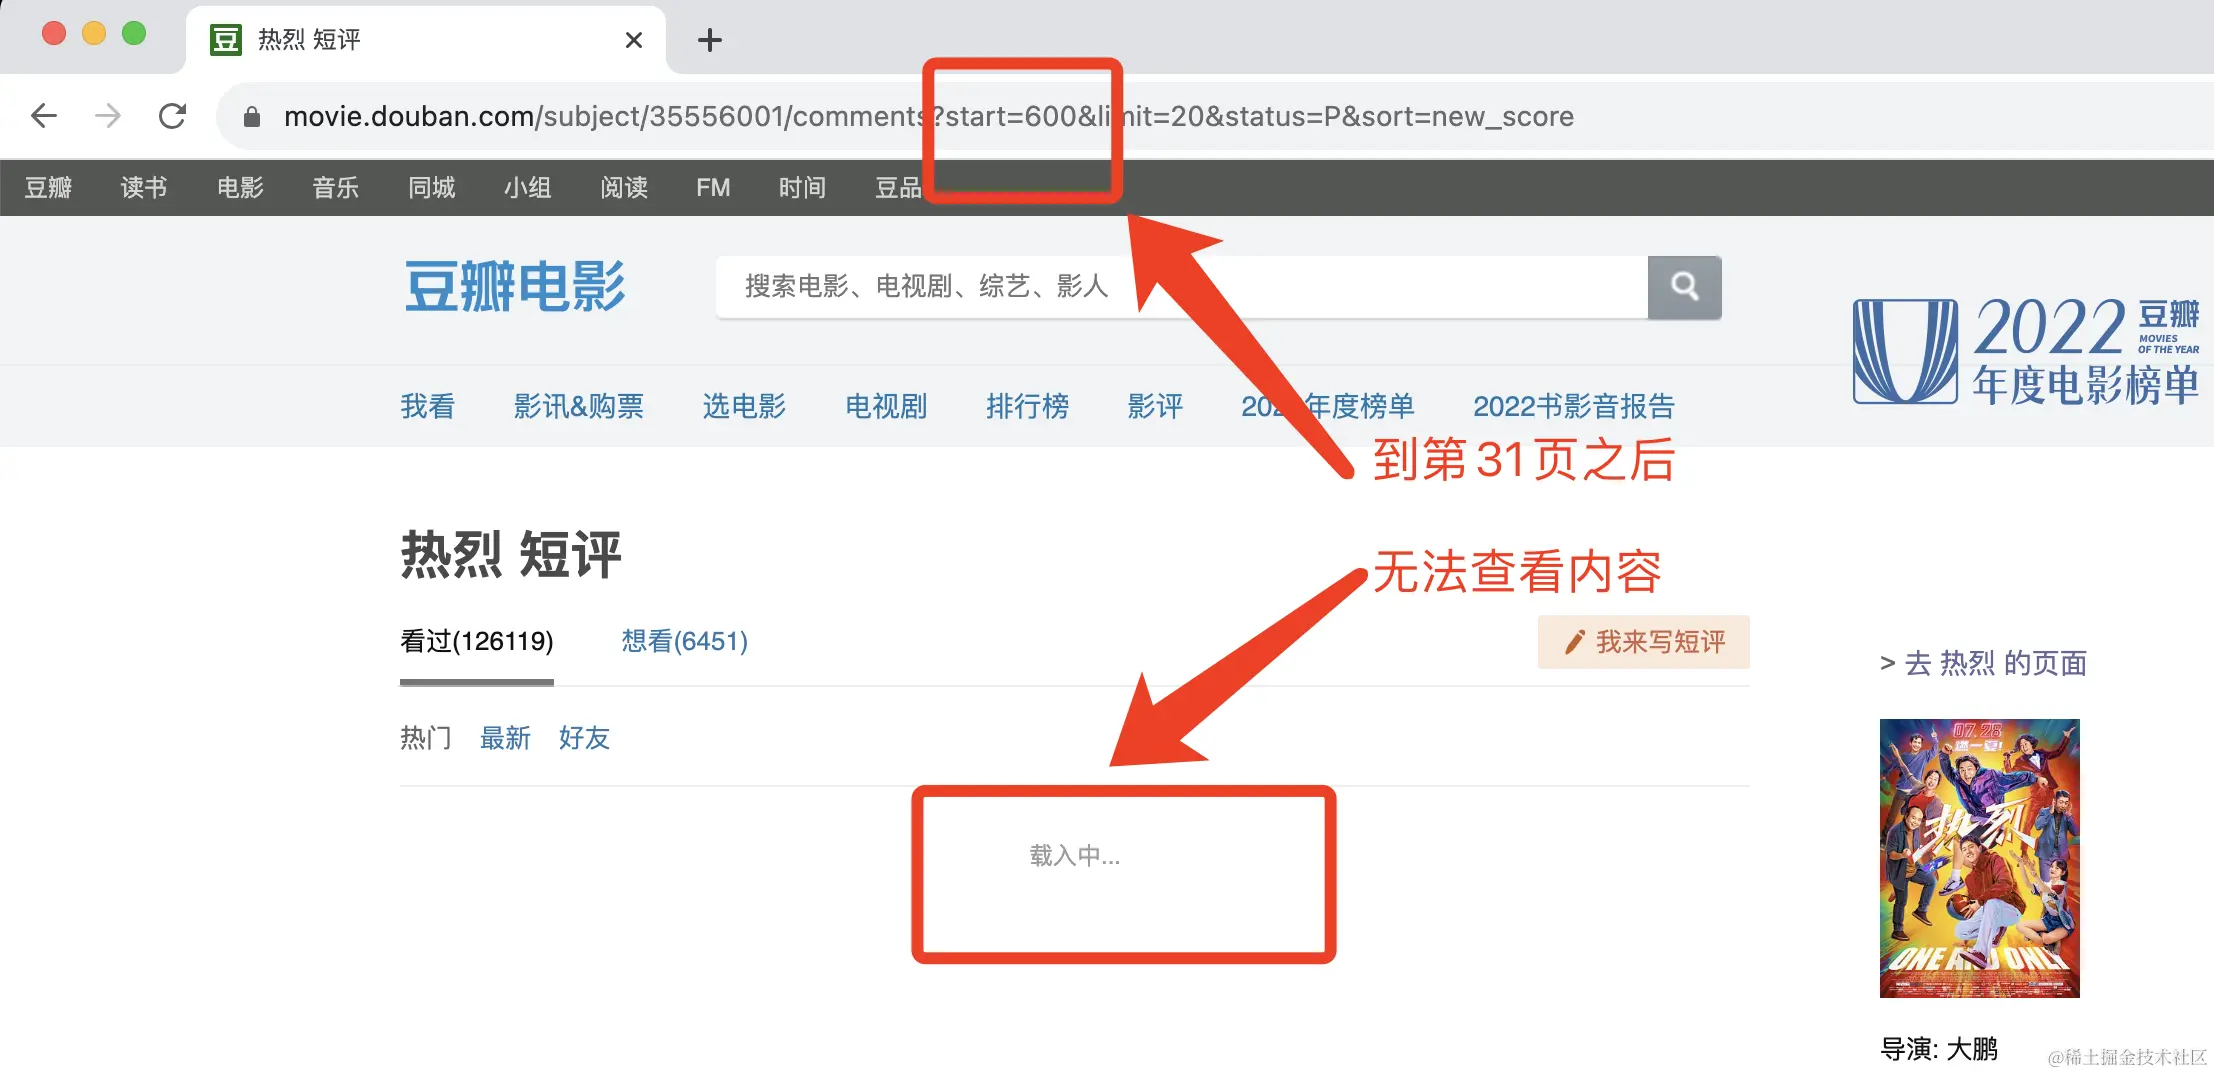Click the 载入中... loading text
This screenshot has height=1074, width=2214.
1075,856
